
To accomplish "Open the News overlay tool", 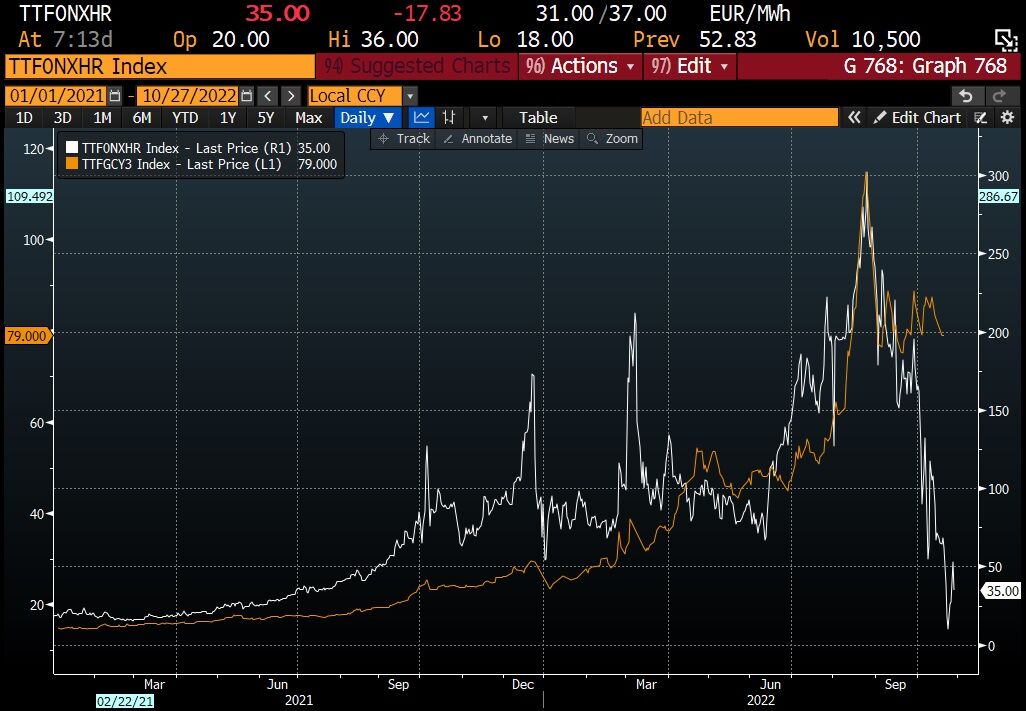I will (x=550, y=139).
